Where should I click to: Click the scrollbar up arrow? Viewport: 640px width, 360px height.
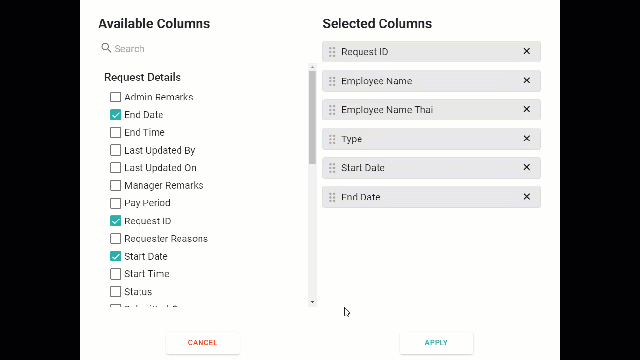click(x=312, y=67)
